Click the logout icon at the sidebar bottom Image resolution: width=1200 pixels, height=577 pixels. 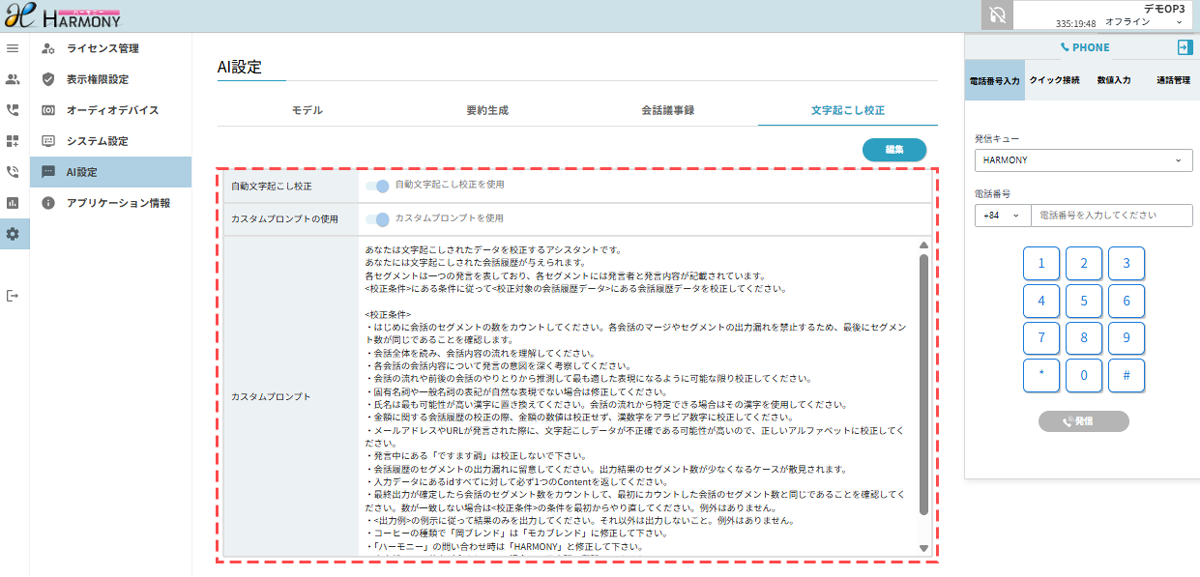[12, 296]
